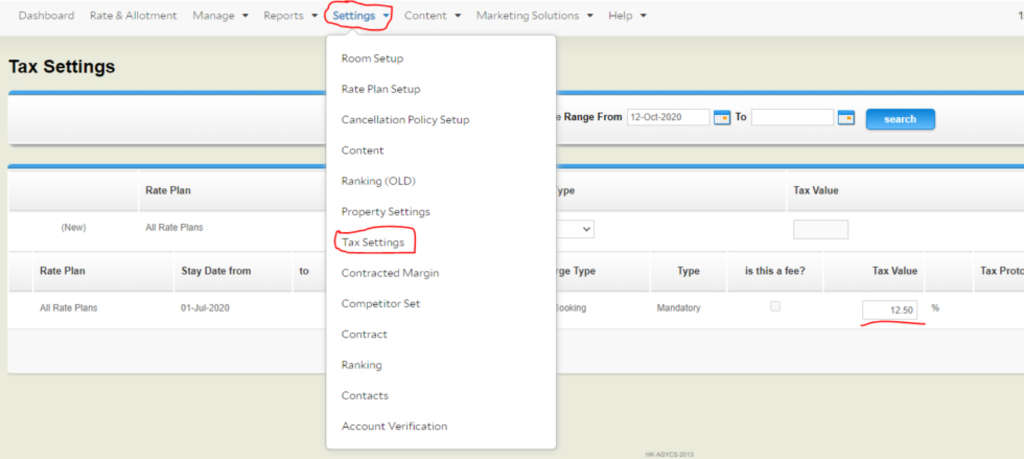Open the Help dropdown menu
This screenshot has width=1024, height=459.
coord(627,16)
